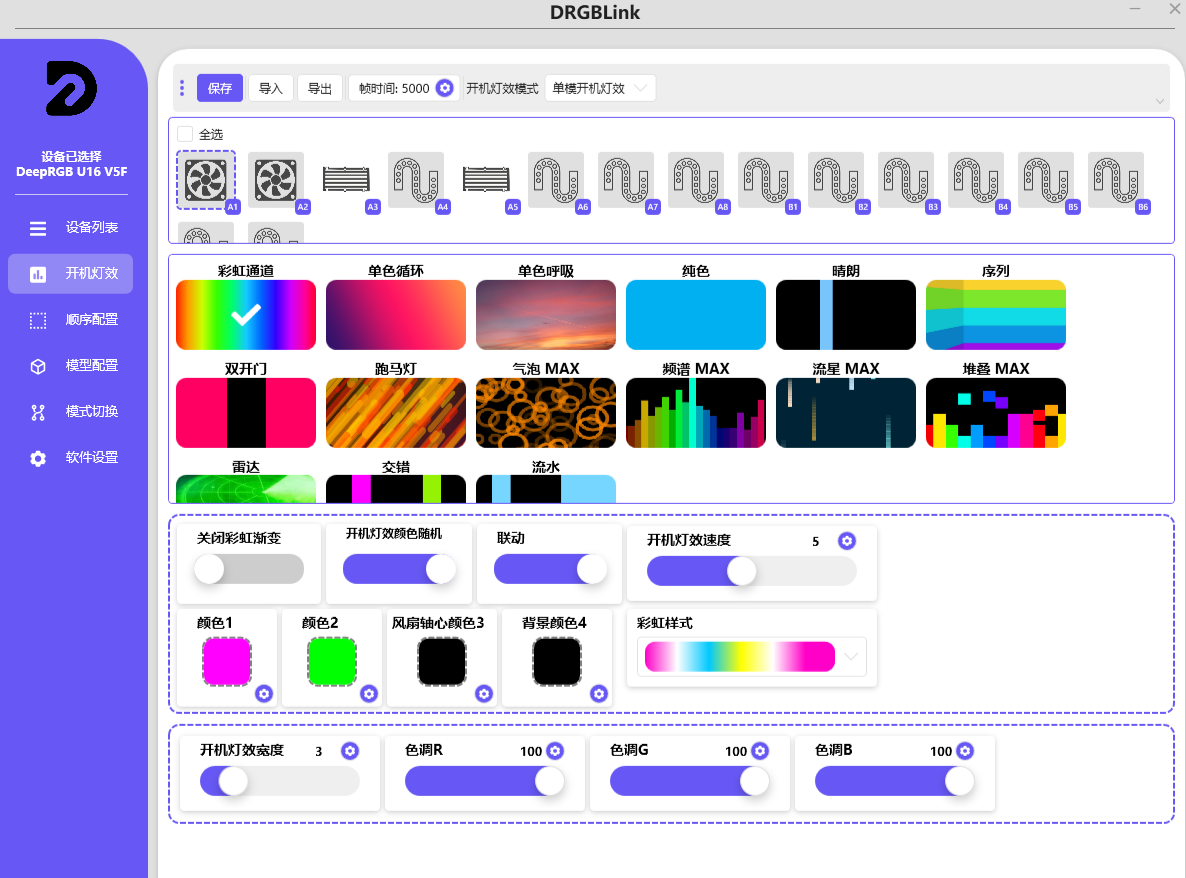The width and height of the screenshot is (1186, 878).
Task: Choose the 跑马灯 effect thumbnail
Action: click(x=396, y=413)
